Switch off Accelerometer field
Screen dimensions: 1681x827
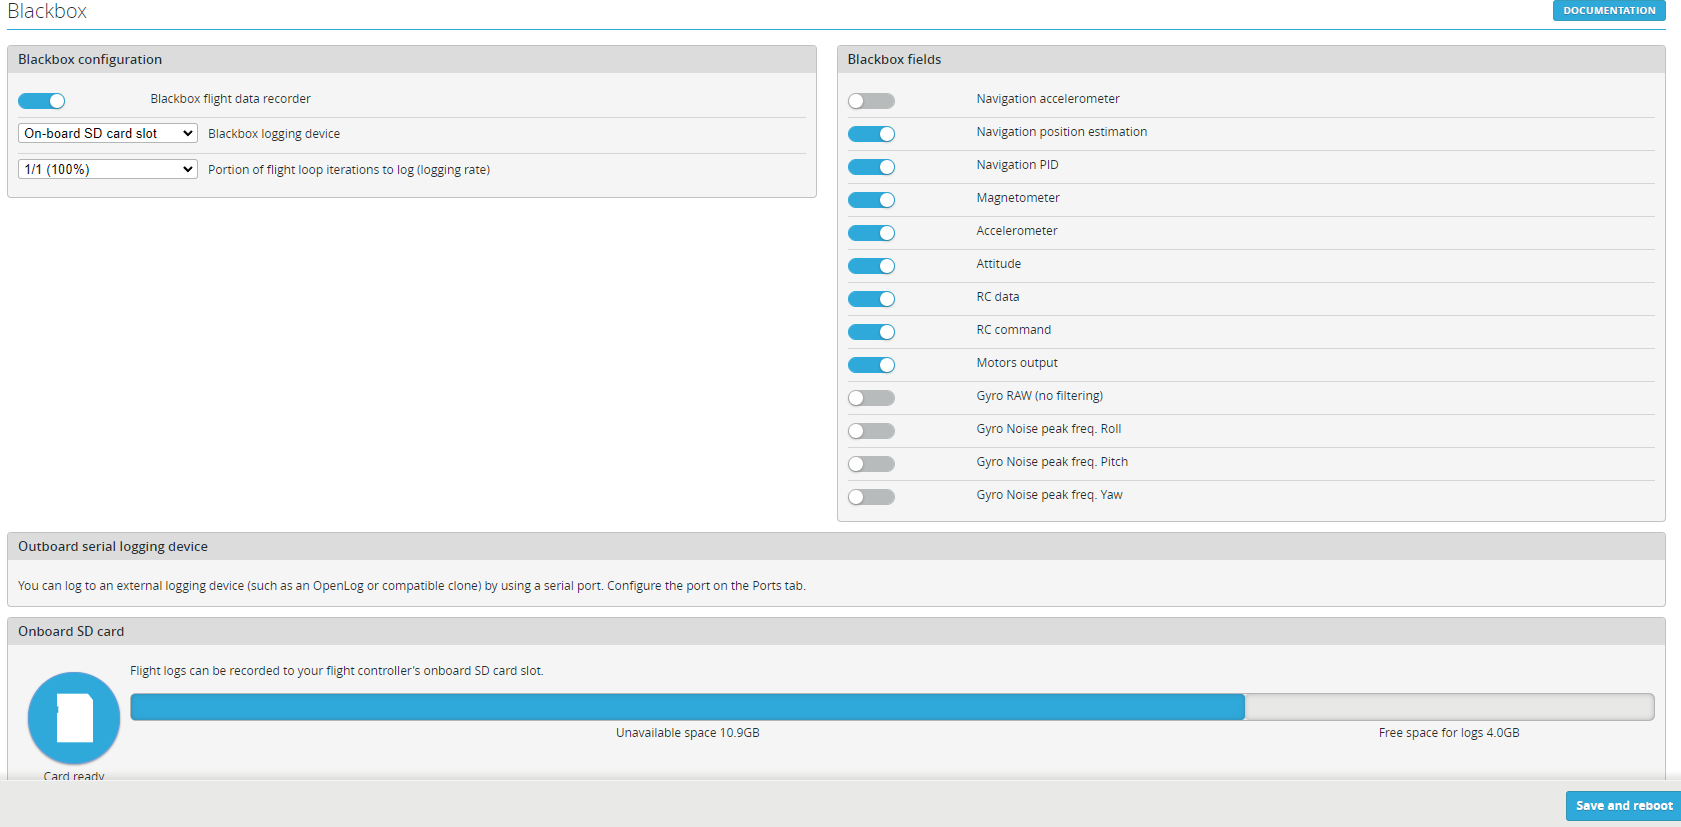pyautogui.click(x=871, y=233)
